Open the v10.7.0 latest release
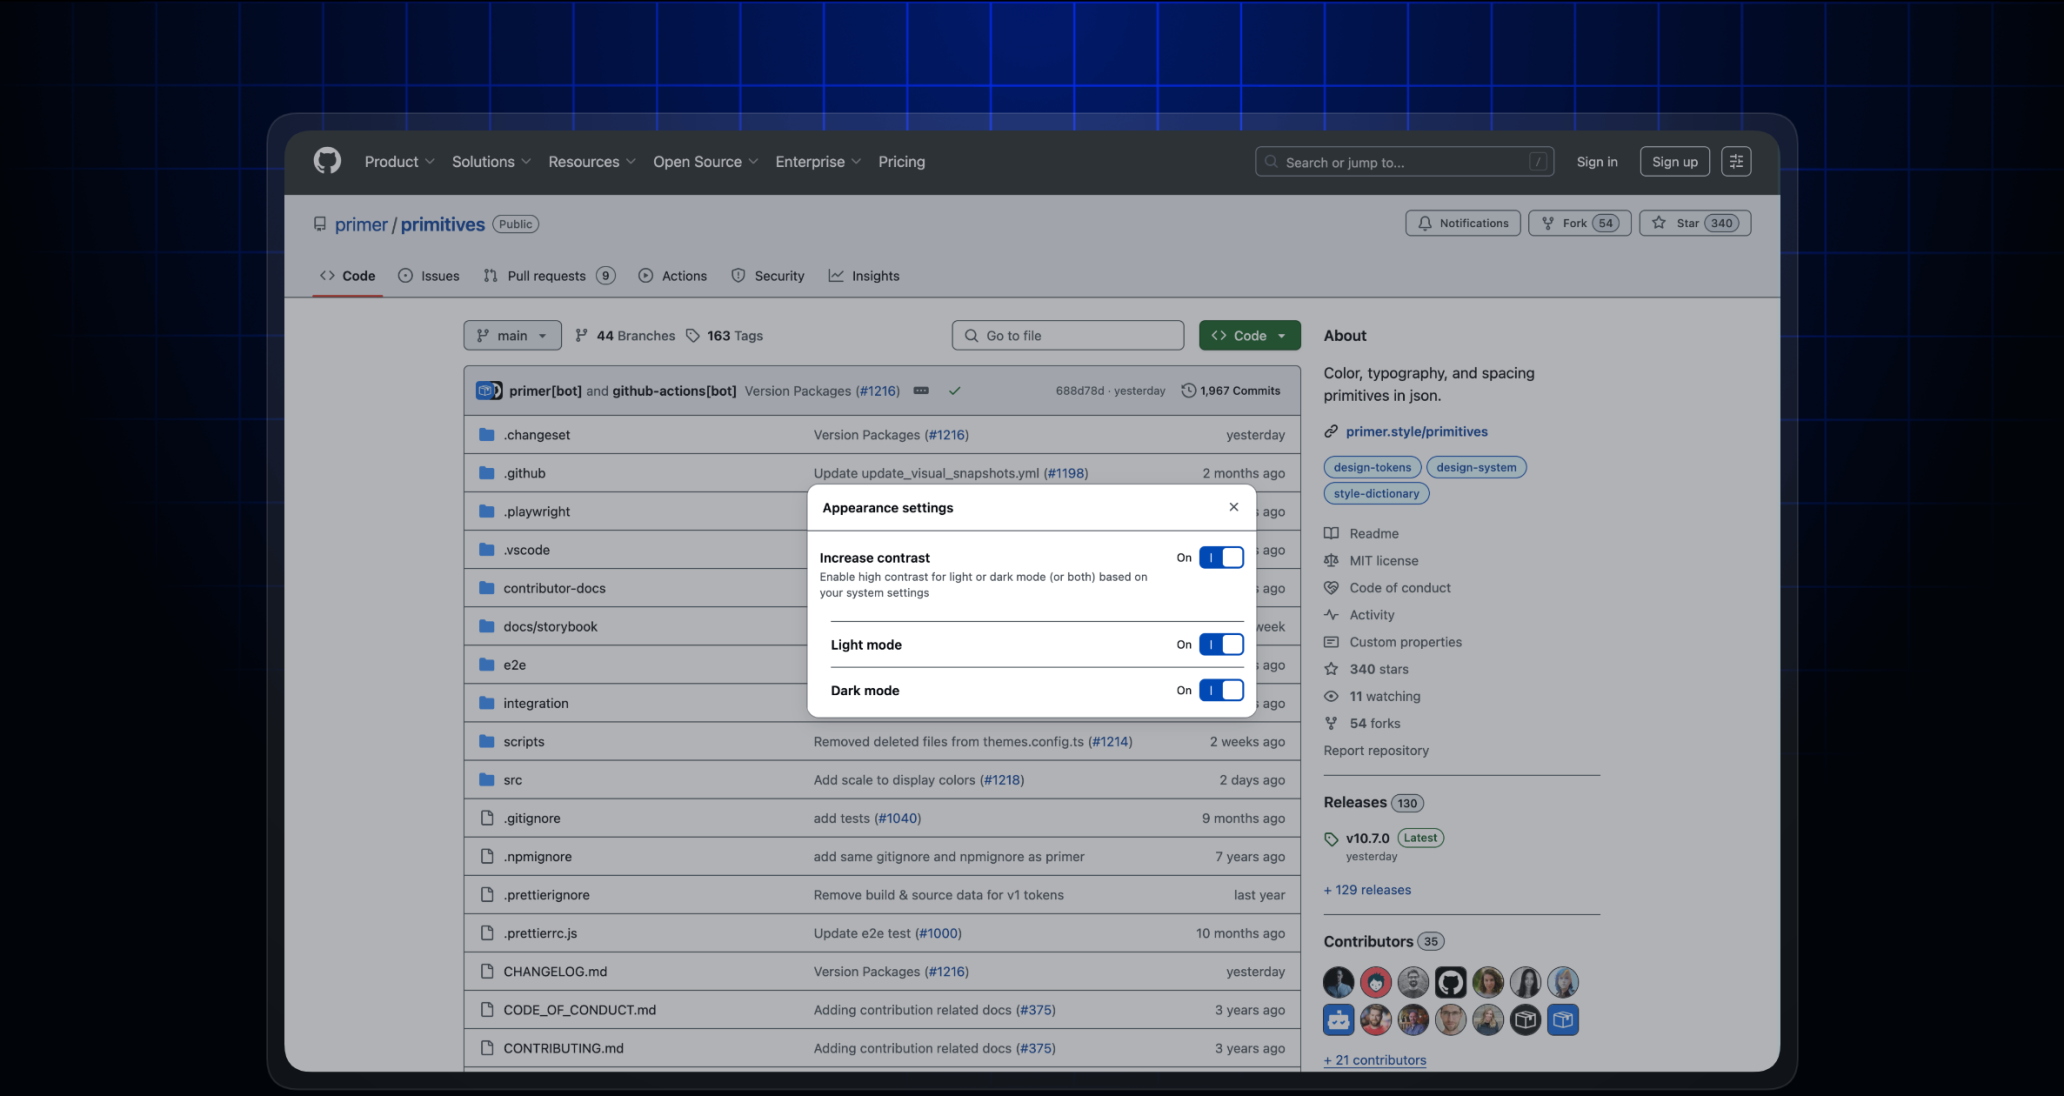The height and width of the screenshot is (1096, 2064). pos(1368,839)
